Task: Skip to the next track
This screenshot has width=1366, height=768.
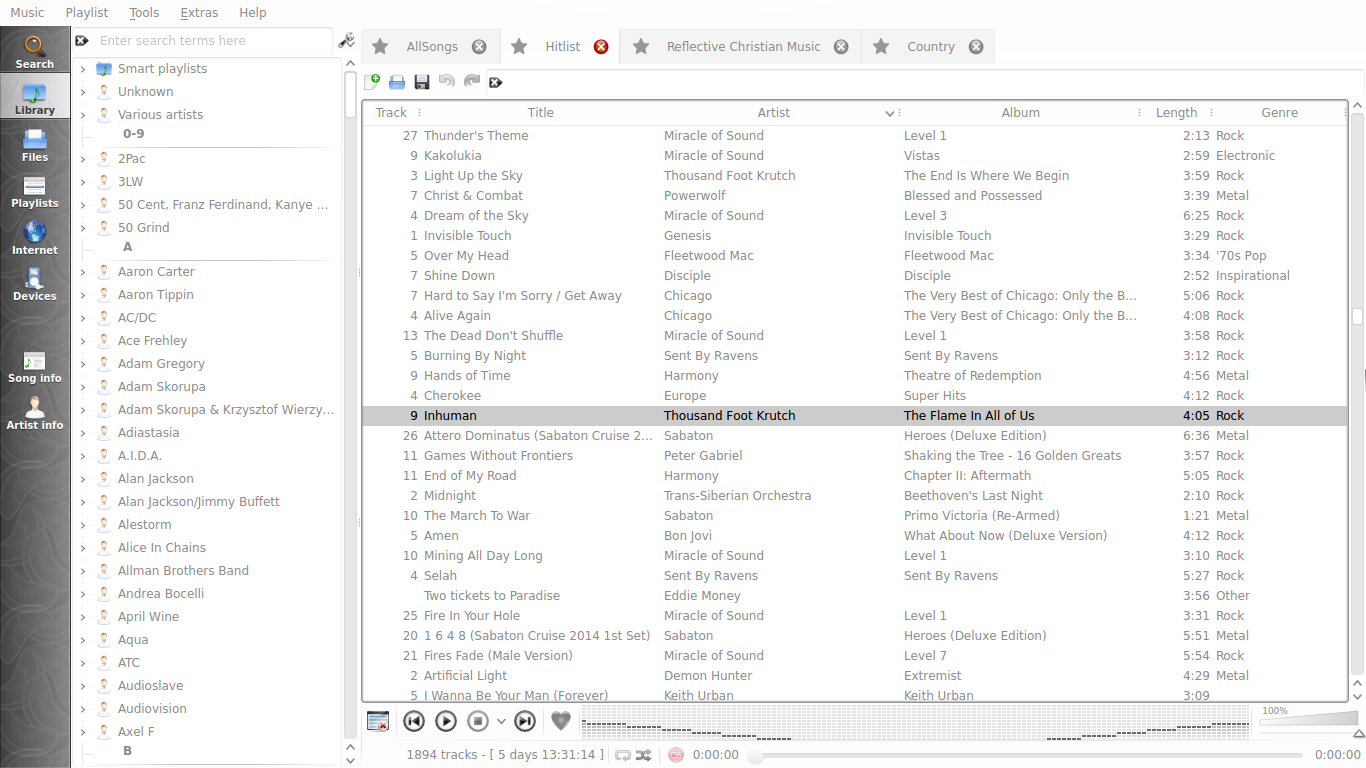Action: (525, 721)
